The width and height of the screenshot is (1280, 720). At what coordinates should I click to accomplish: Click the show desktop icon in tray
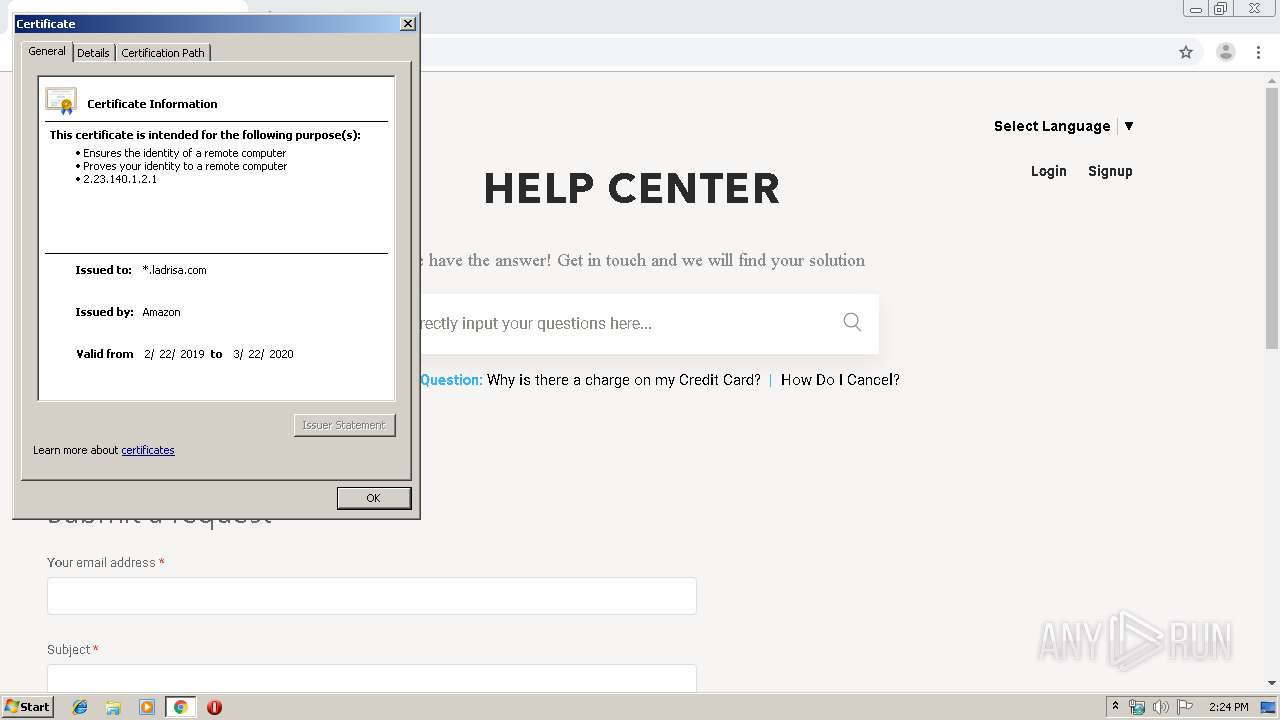click(x=1269, y=707)
